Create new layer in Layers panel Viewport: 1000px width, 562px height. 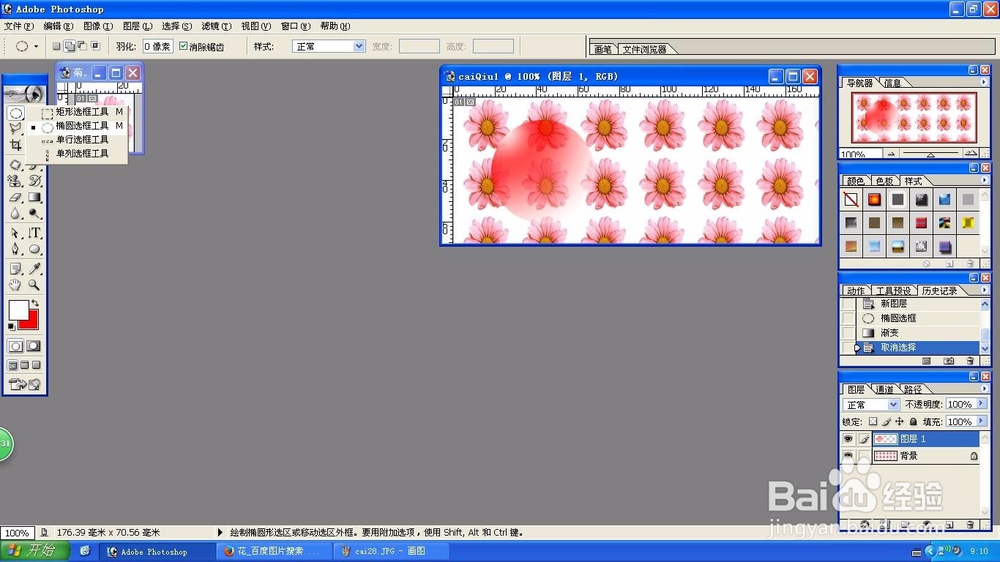click(950, 524)
